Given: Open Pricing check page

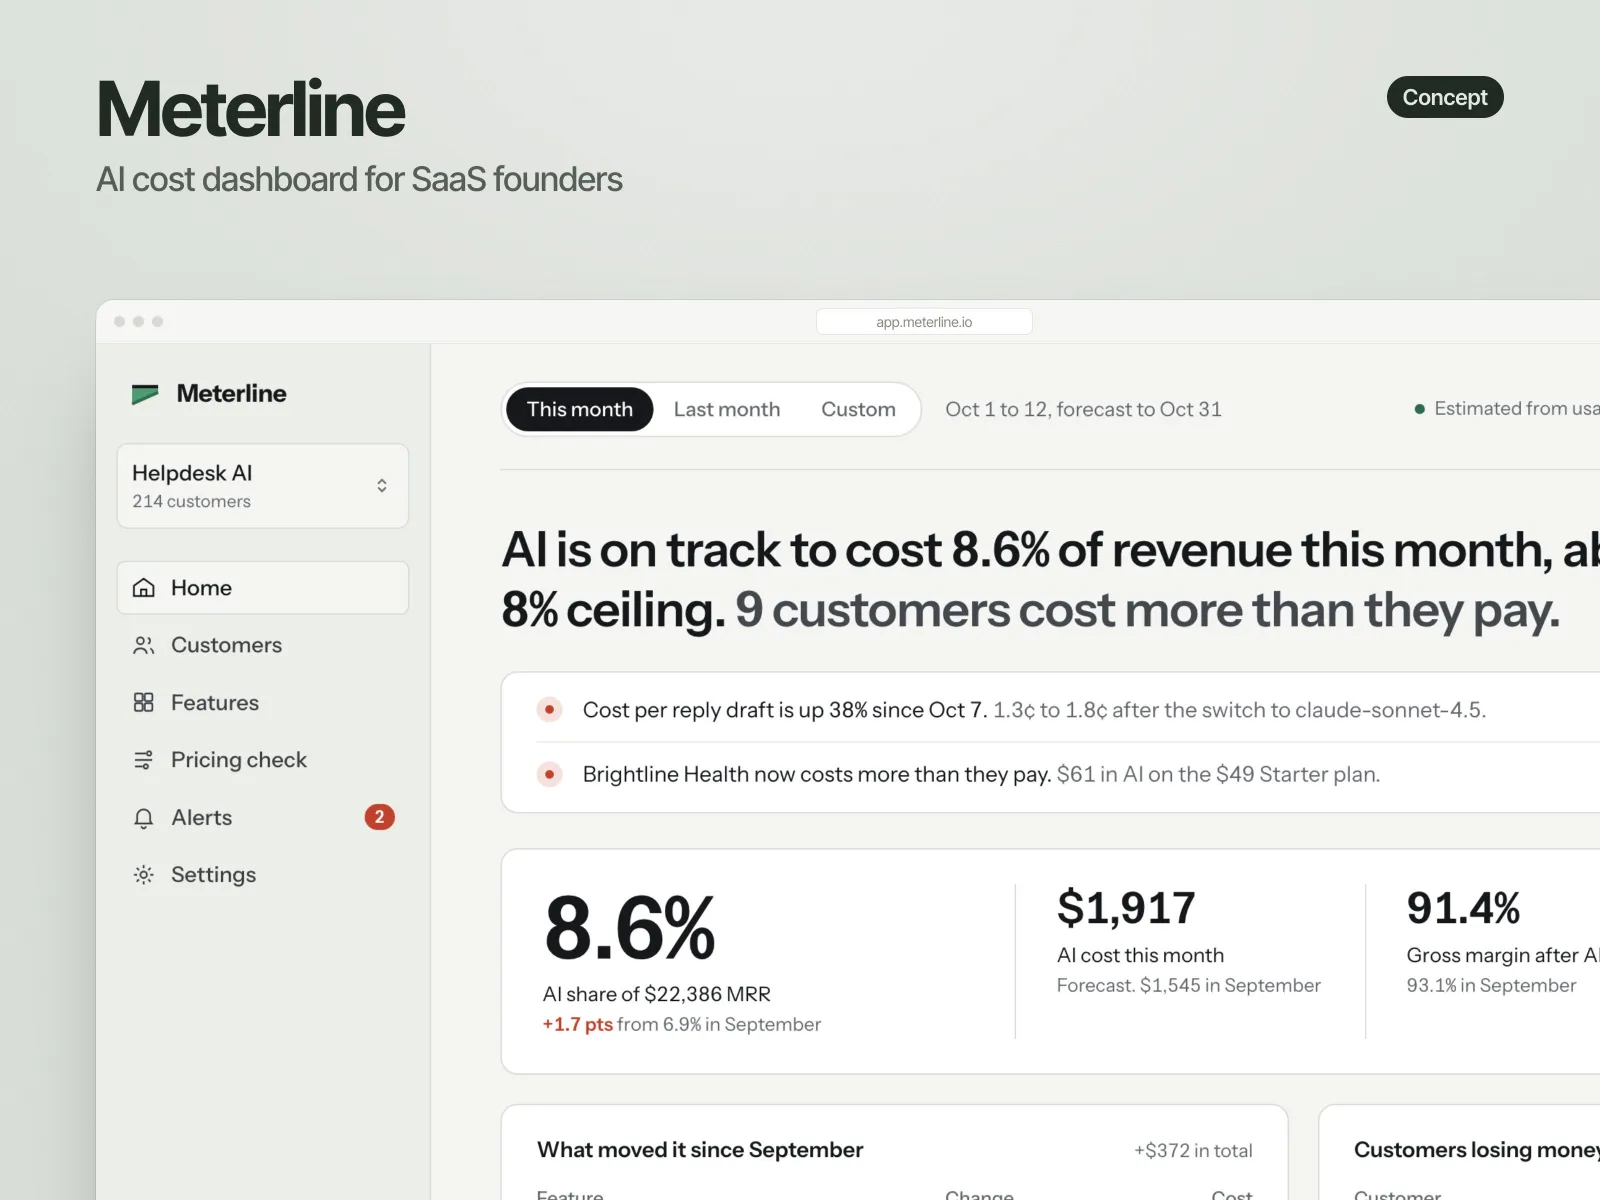Looking at the screenshot, I should (263, 760).
